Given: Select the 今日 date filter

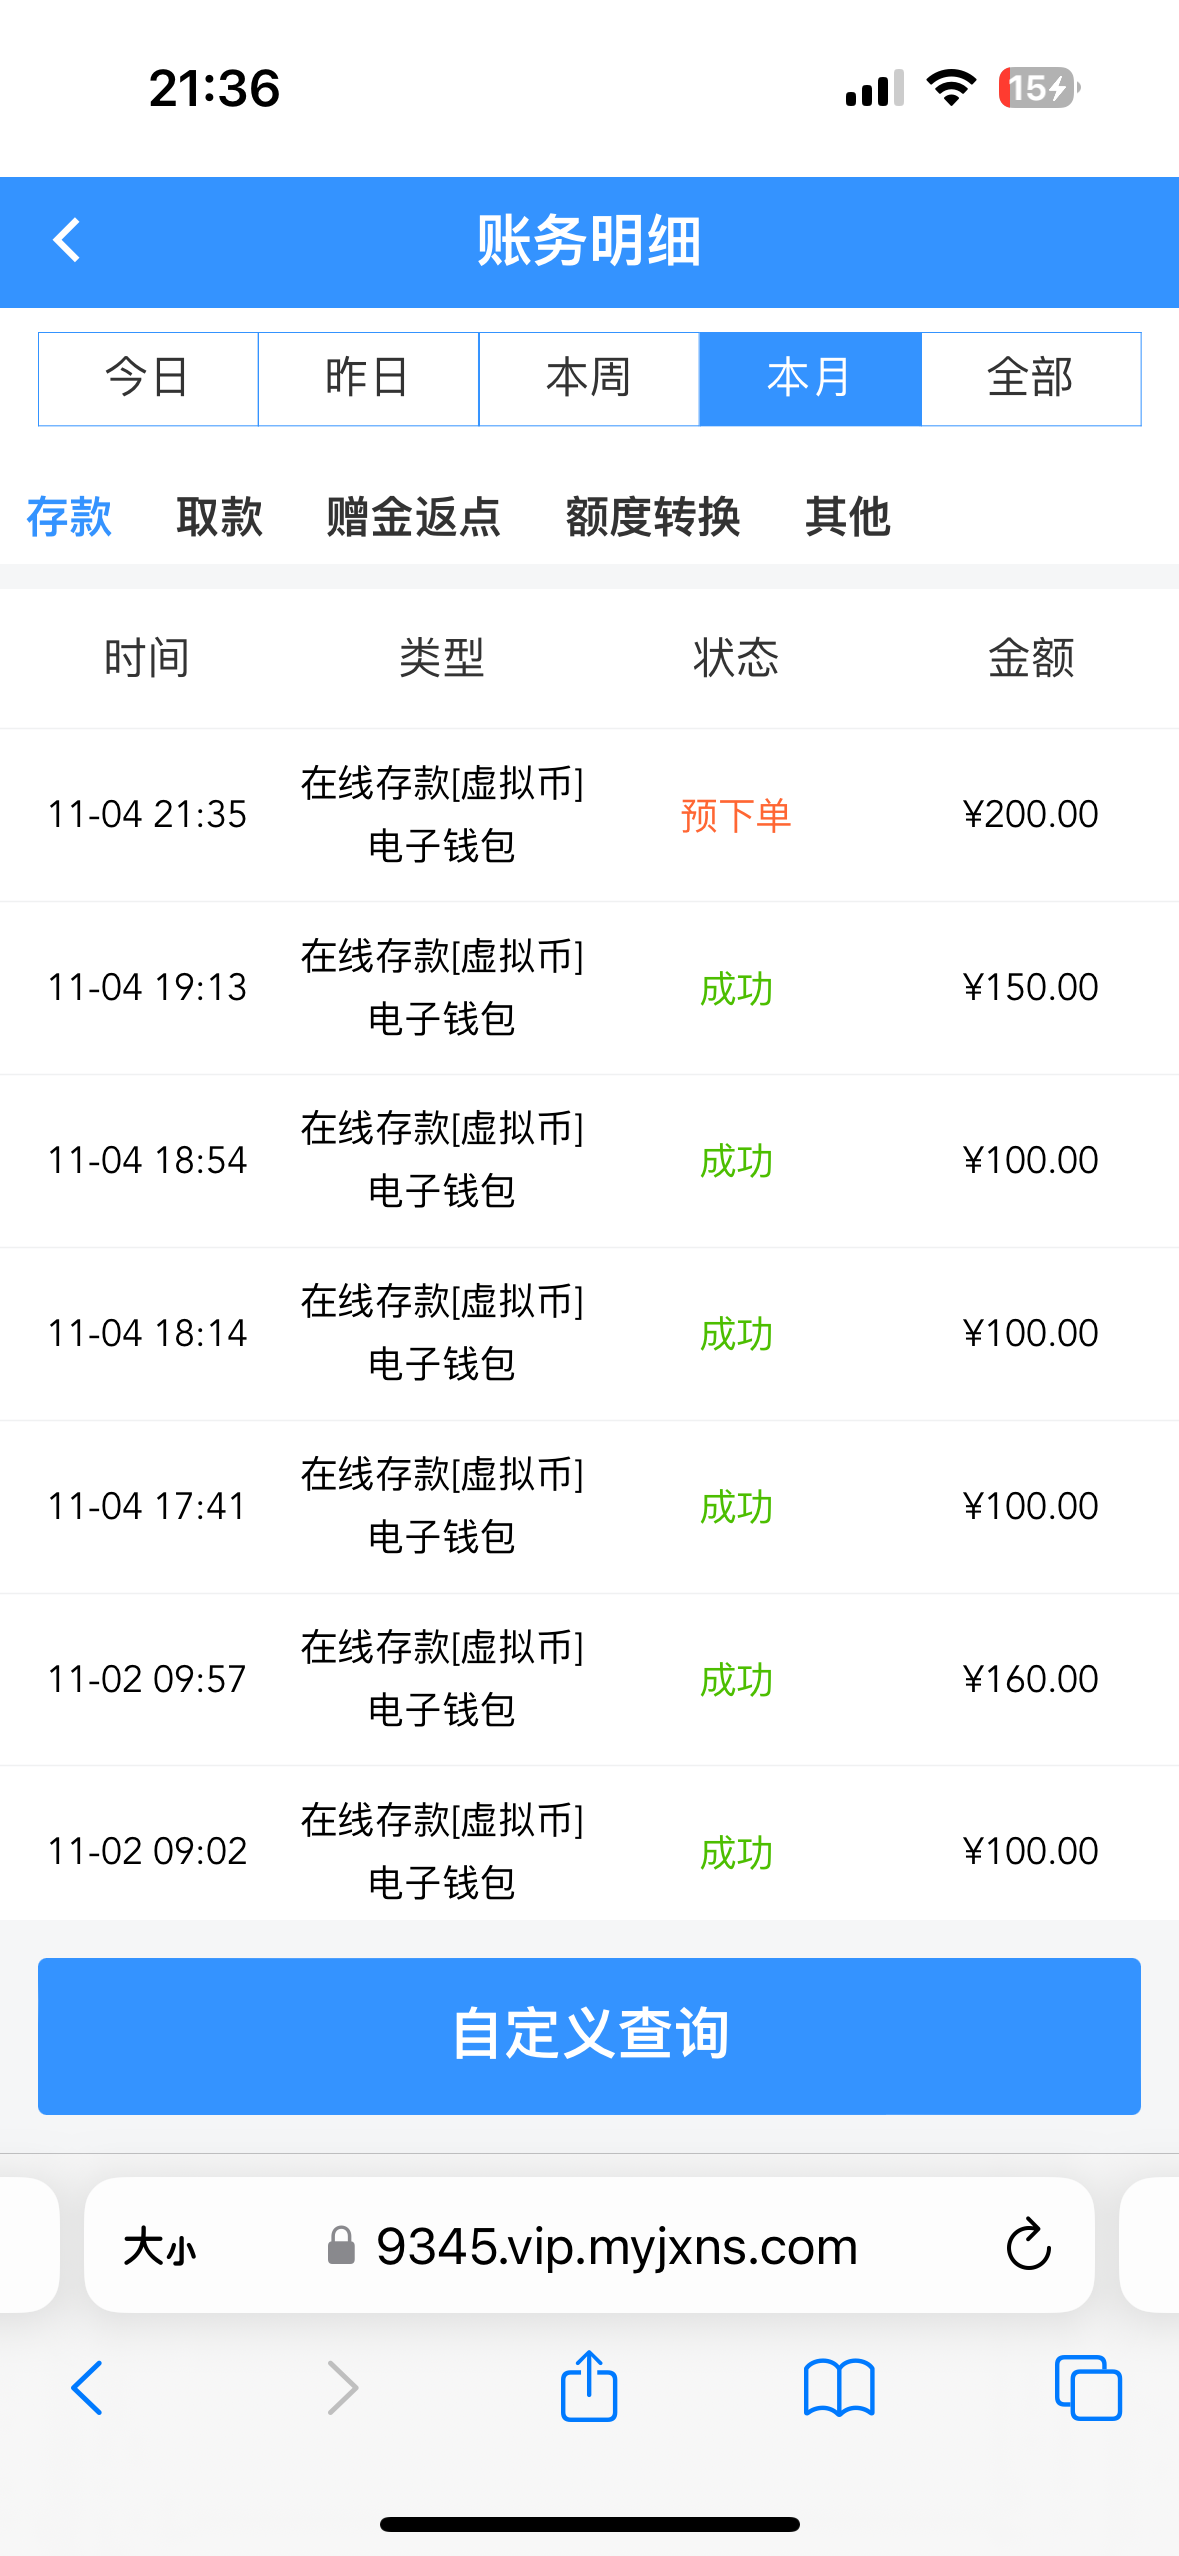Looking at the screenshot, I should (148, 379).
